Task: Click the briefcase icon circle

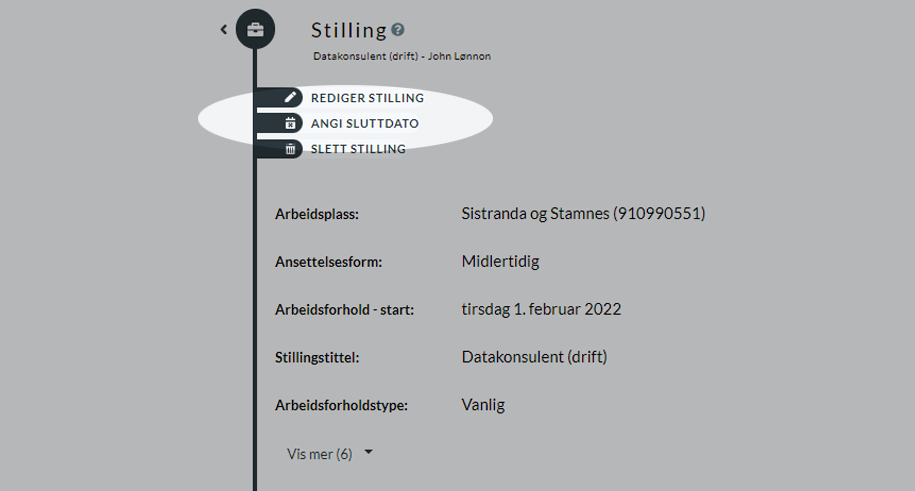Action: (255, 29)
